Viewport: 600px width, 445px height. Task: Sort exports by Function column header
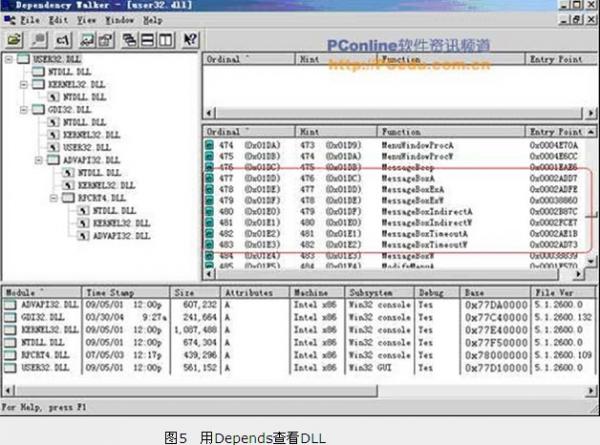451,132
